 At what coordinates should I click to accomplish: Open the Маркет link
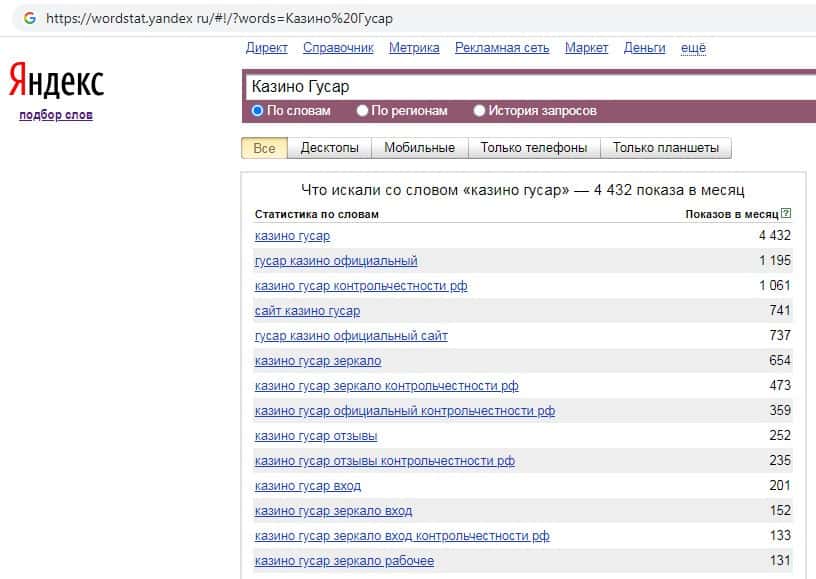coord(586,48)
